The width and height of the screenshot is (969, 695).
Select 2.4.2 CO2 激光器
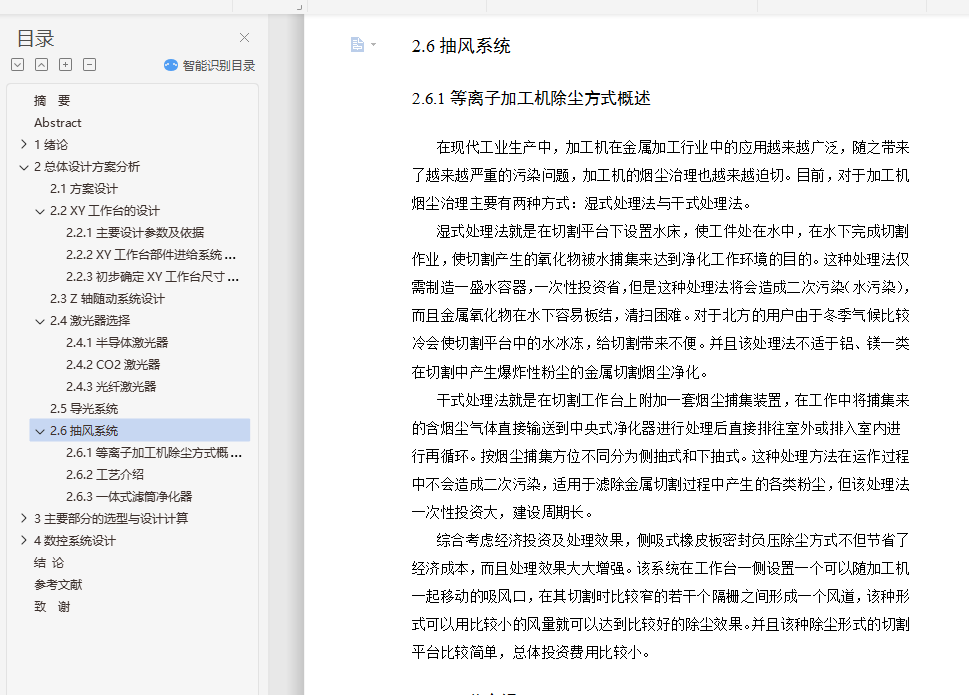113,364
